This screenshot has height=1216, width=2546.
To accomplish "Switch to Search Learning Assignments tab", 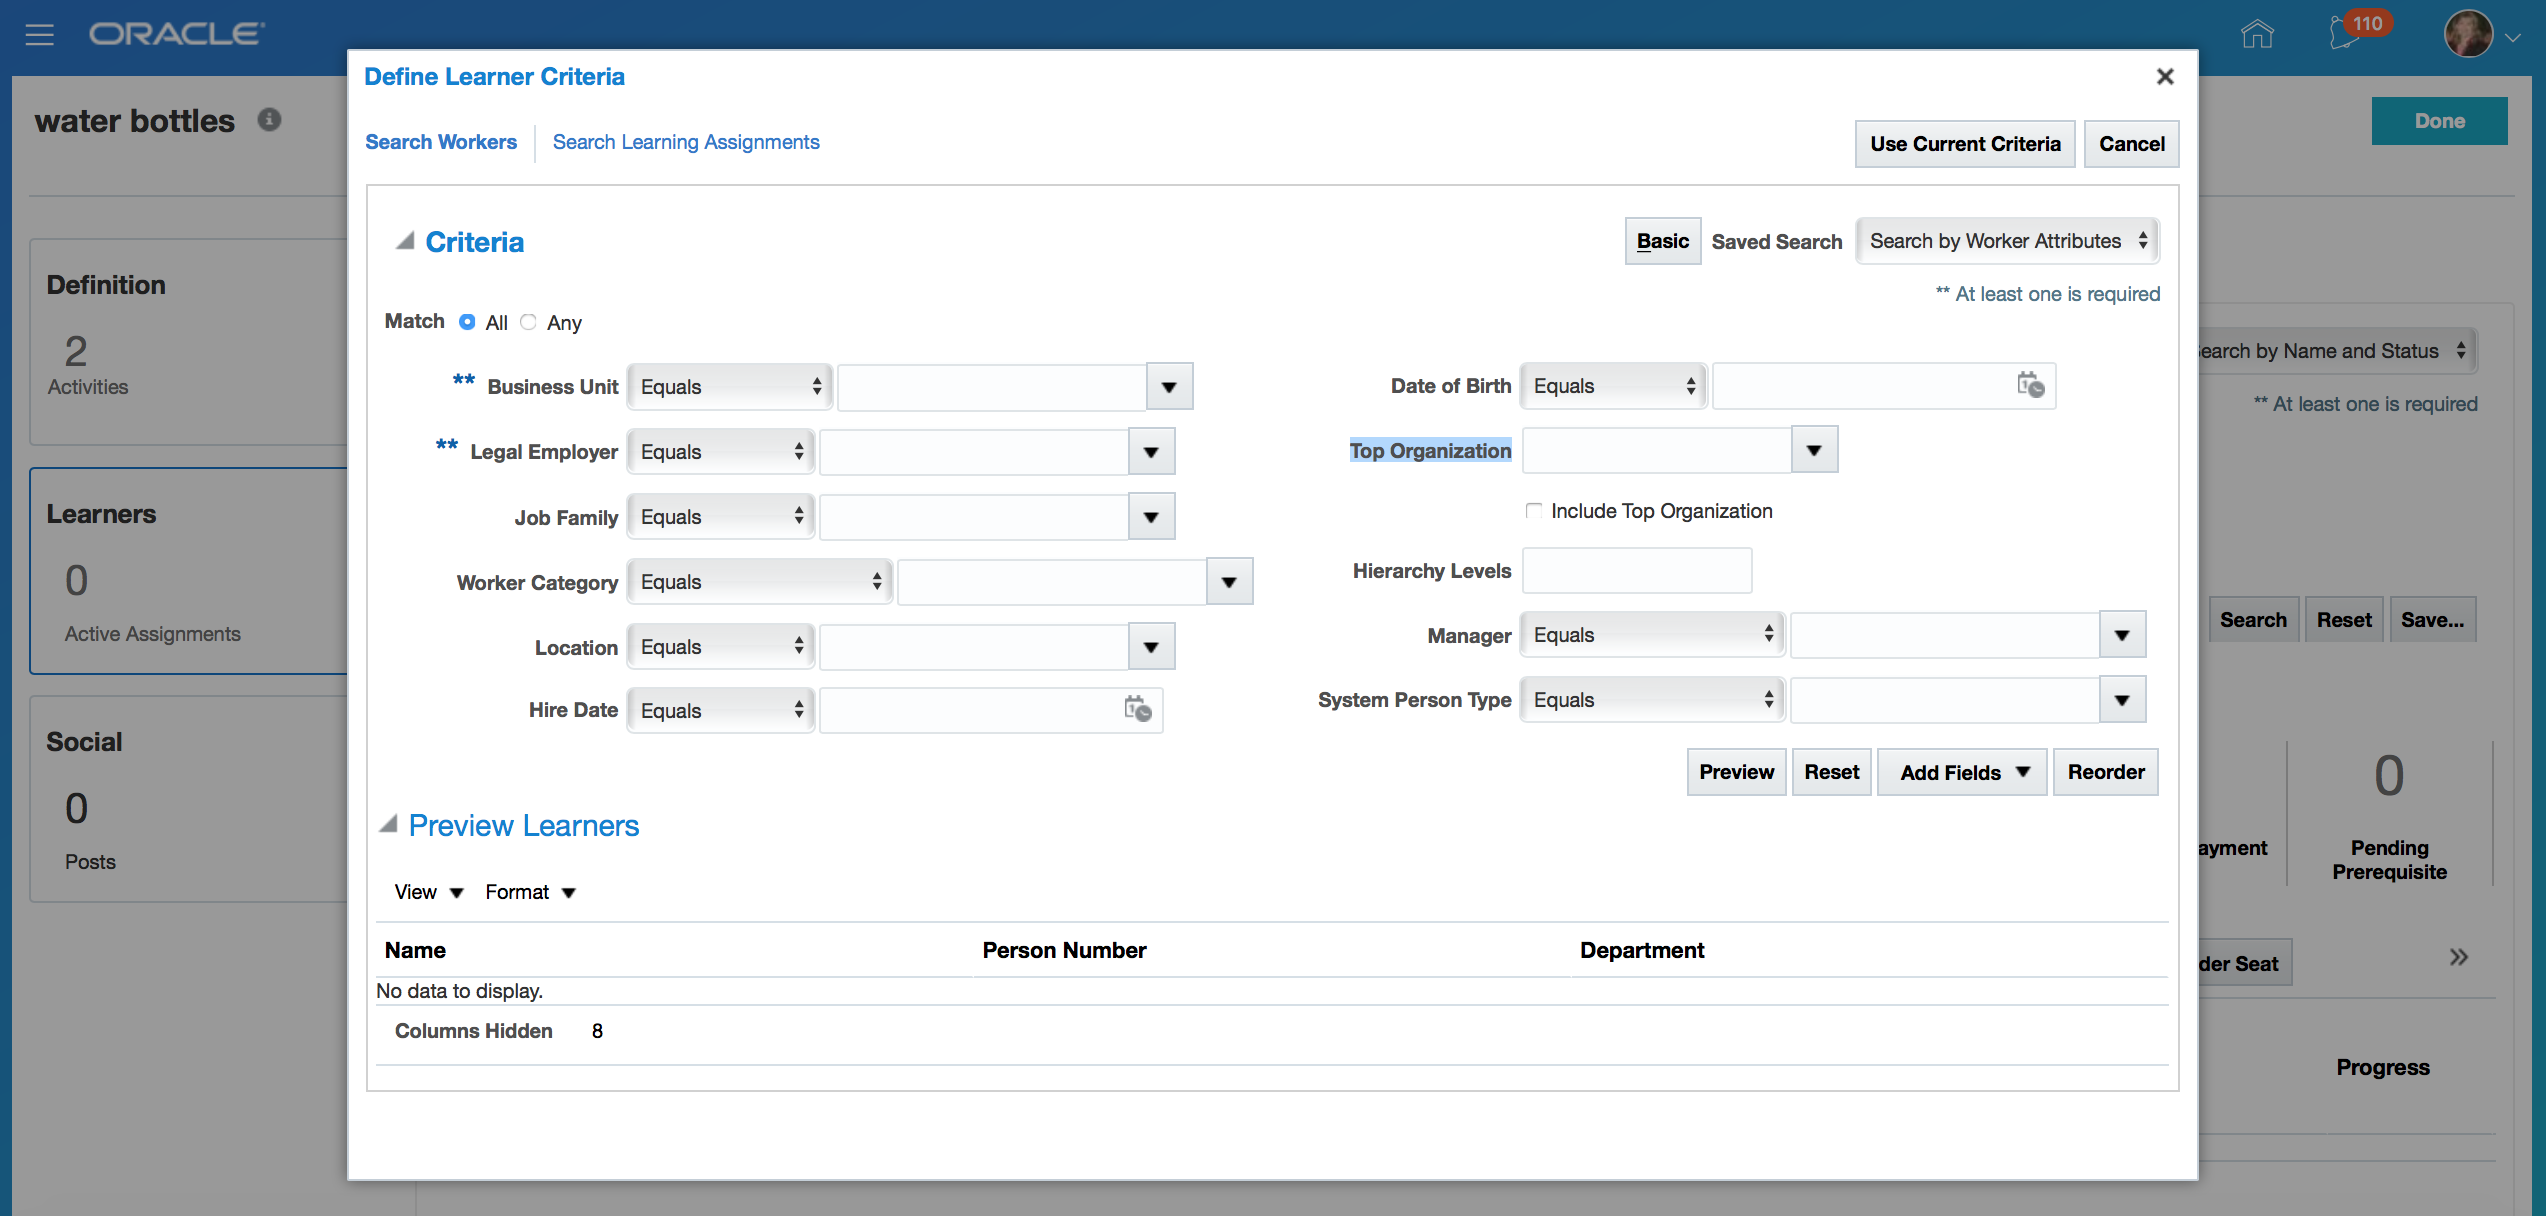I will pos(685,142).
